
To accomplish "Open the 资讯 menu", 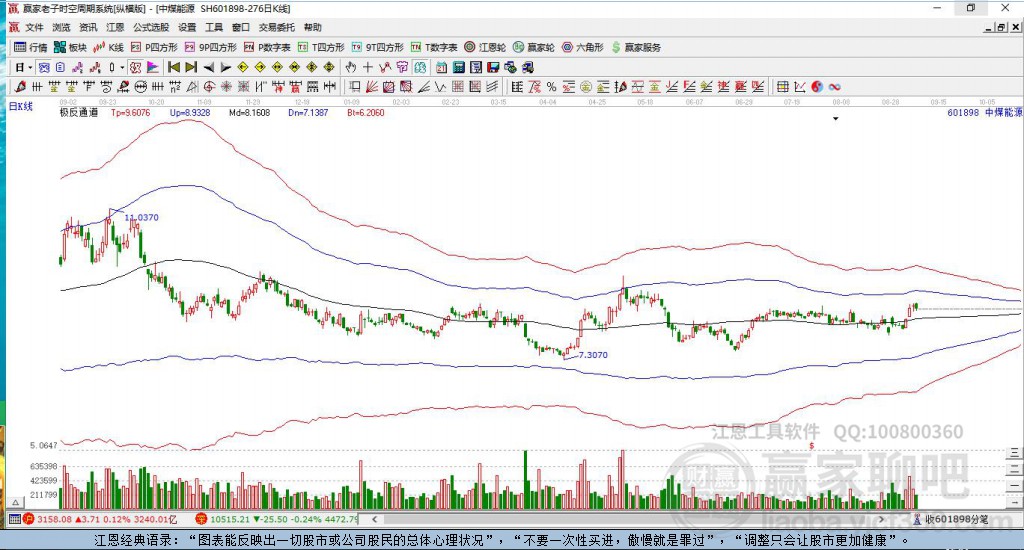I will click(x=88, y=27).
